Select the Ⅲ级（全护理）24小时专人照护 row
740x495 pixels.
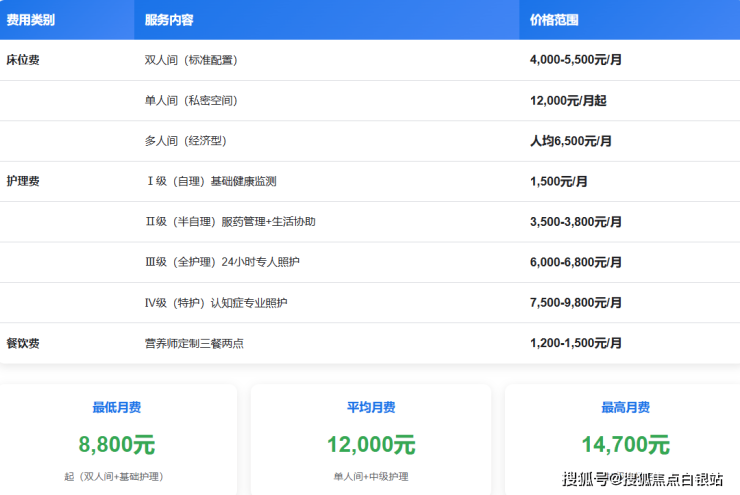coord(222,262)
